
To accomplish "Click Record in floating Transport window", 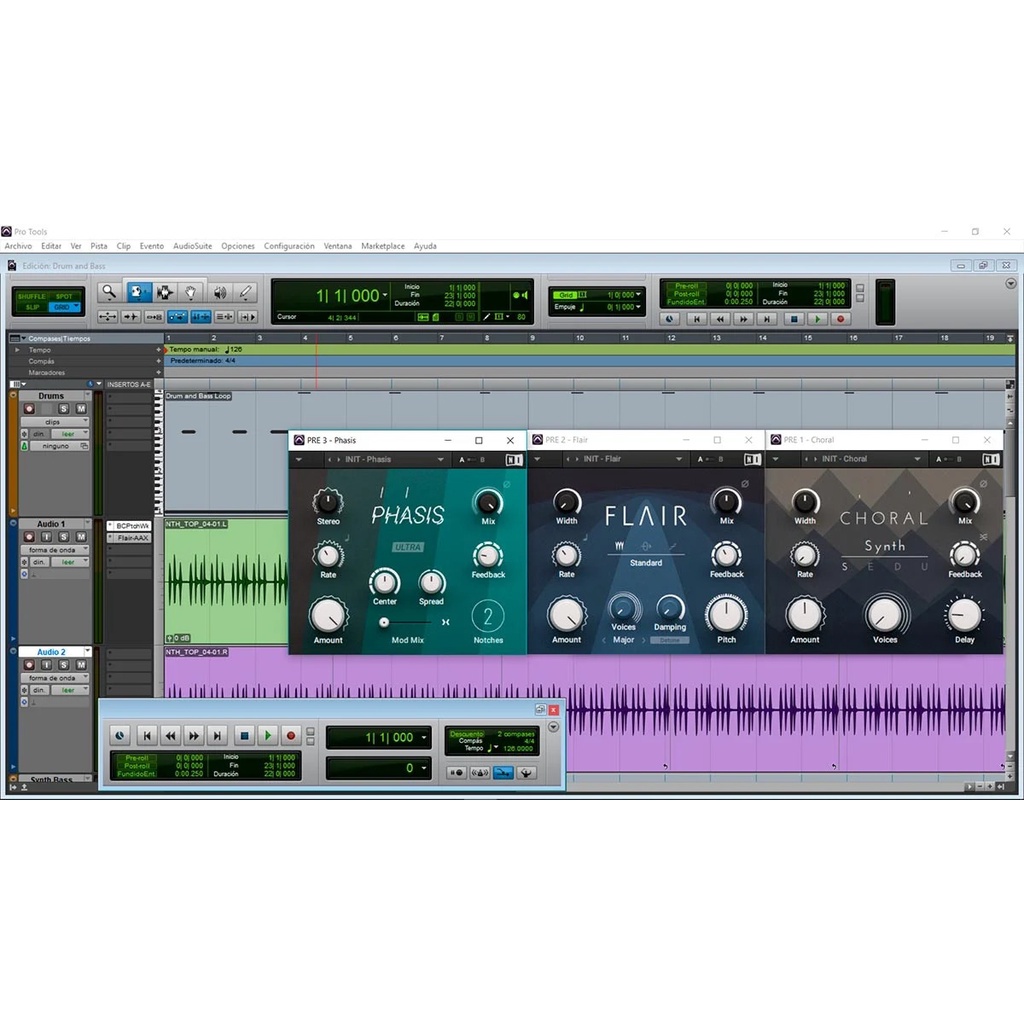I will click(291, 736).
